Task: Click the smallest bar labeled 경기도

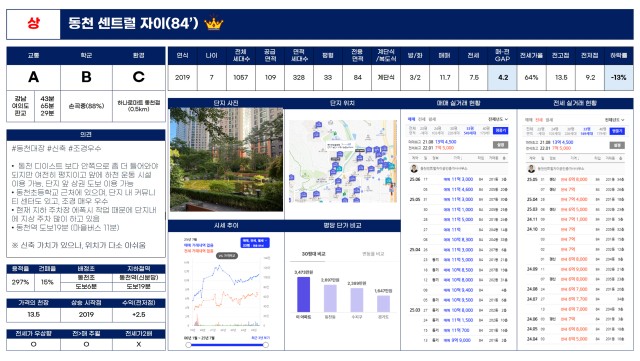Action: [383, 304]
